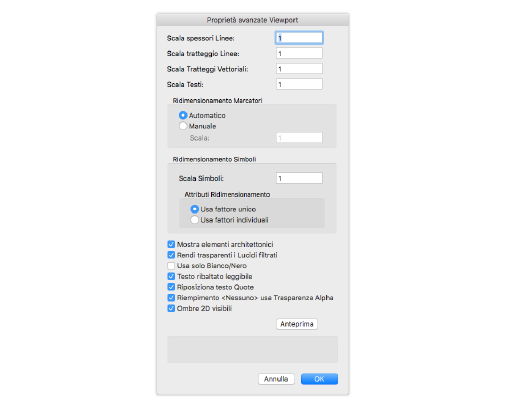The image size is (509, 400).
Task: Click the Scala tratteggio Linee field
Action: (299, 53)
